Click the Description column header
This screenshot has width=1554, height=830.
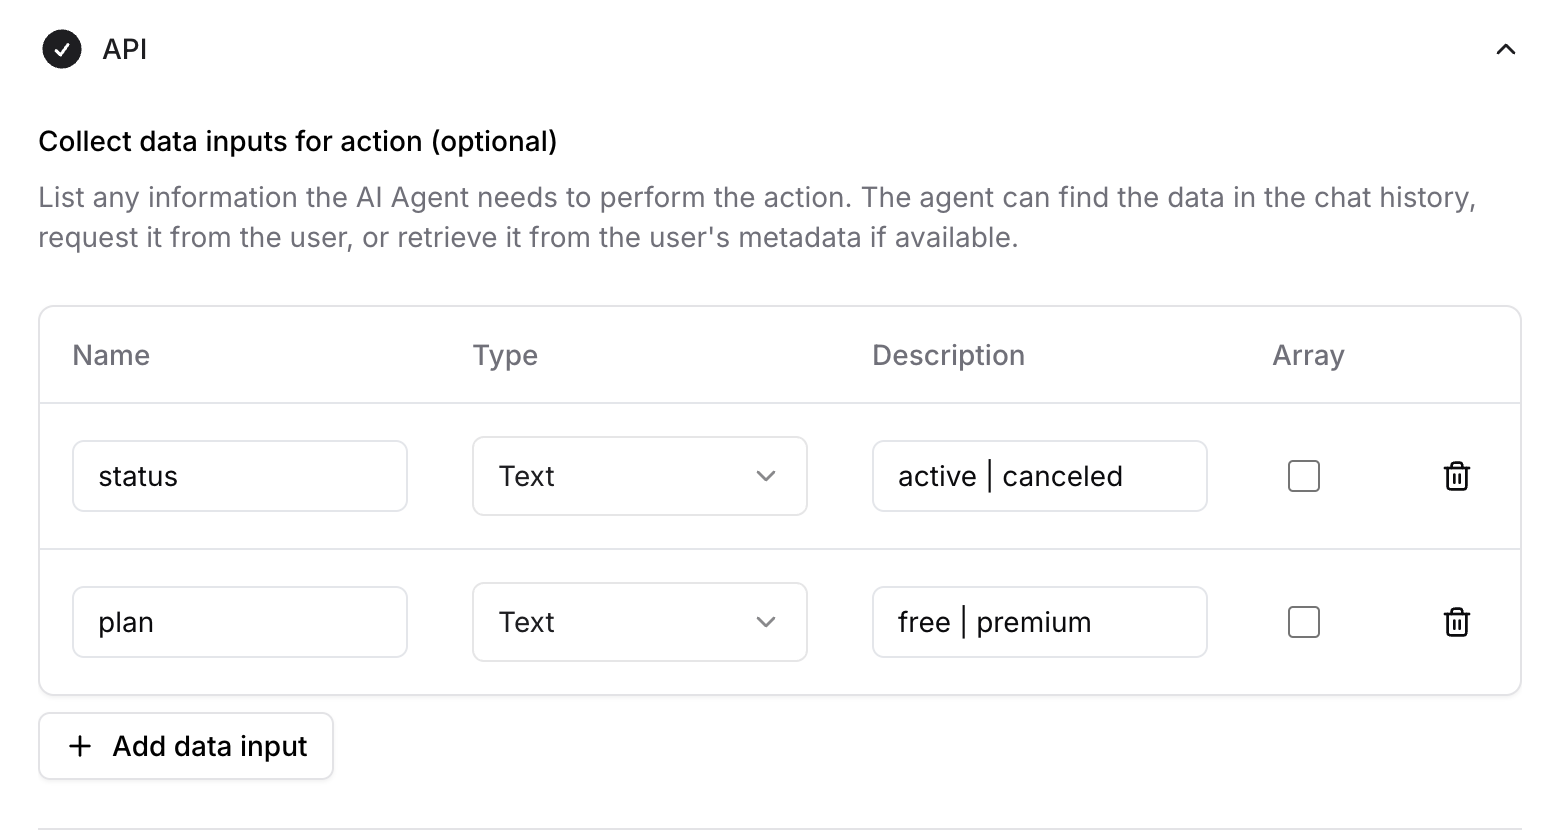click(948, 355)
